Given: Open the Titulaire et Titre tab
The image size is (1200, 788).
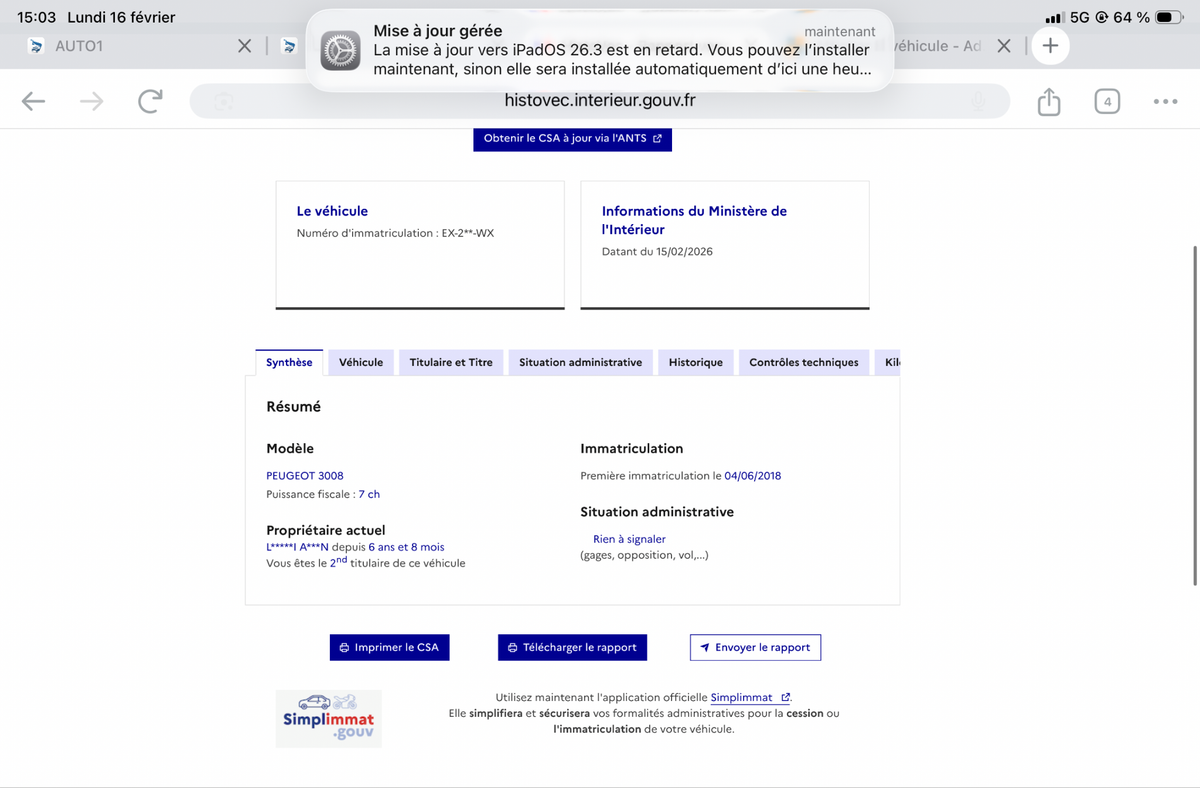Looking at the screenshot, I should [451, 362].
